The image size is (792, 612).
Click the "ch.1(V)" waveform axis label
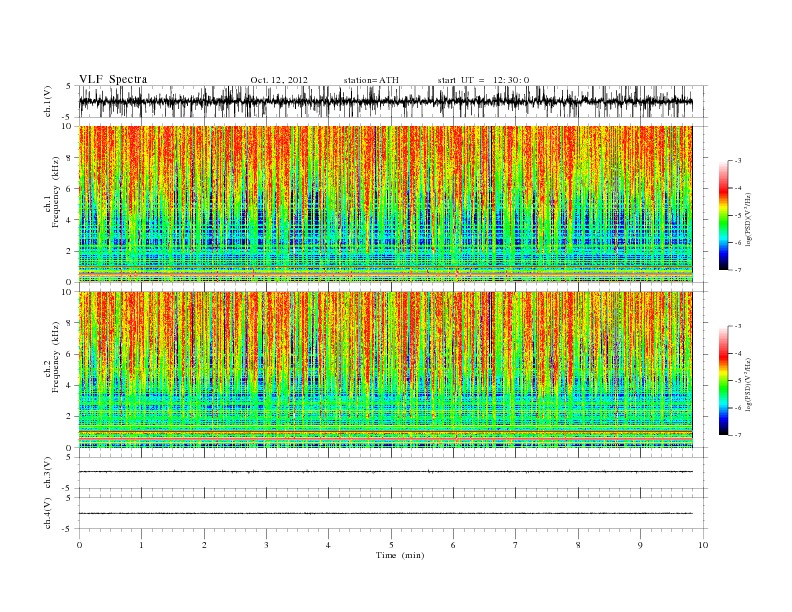[48, 101]
